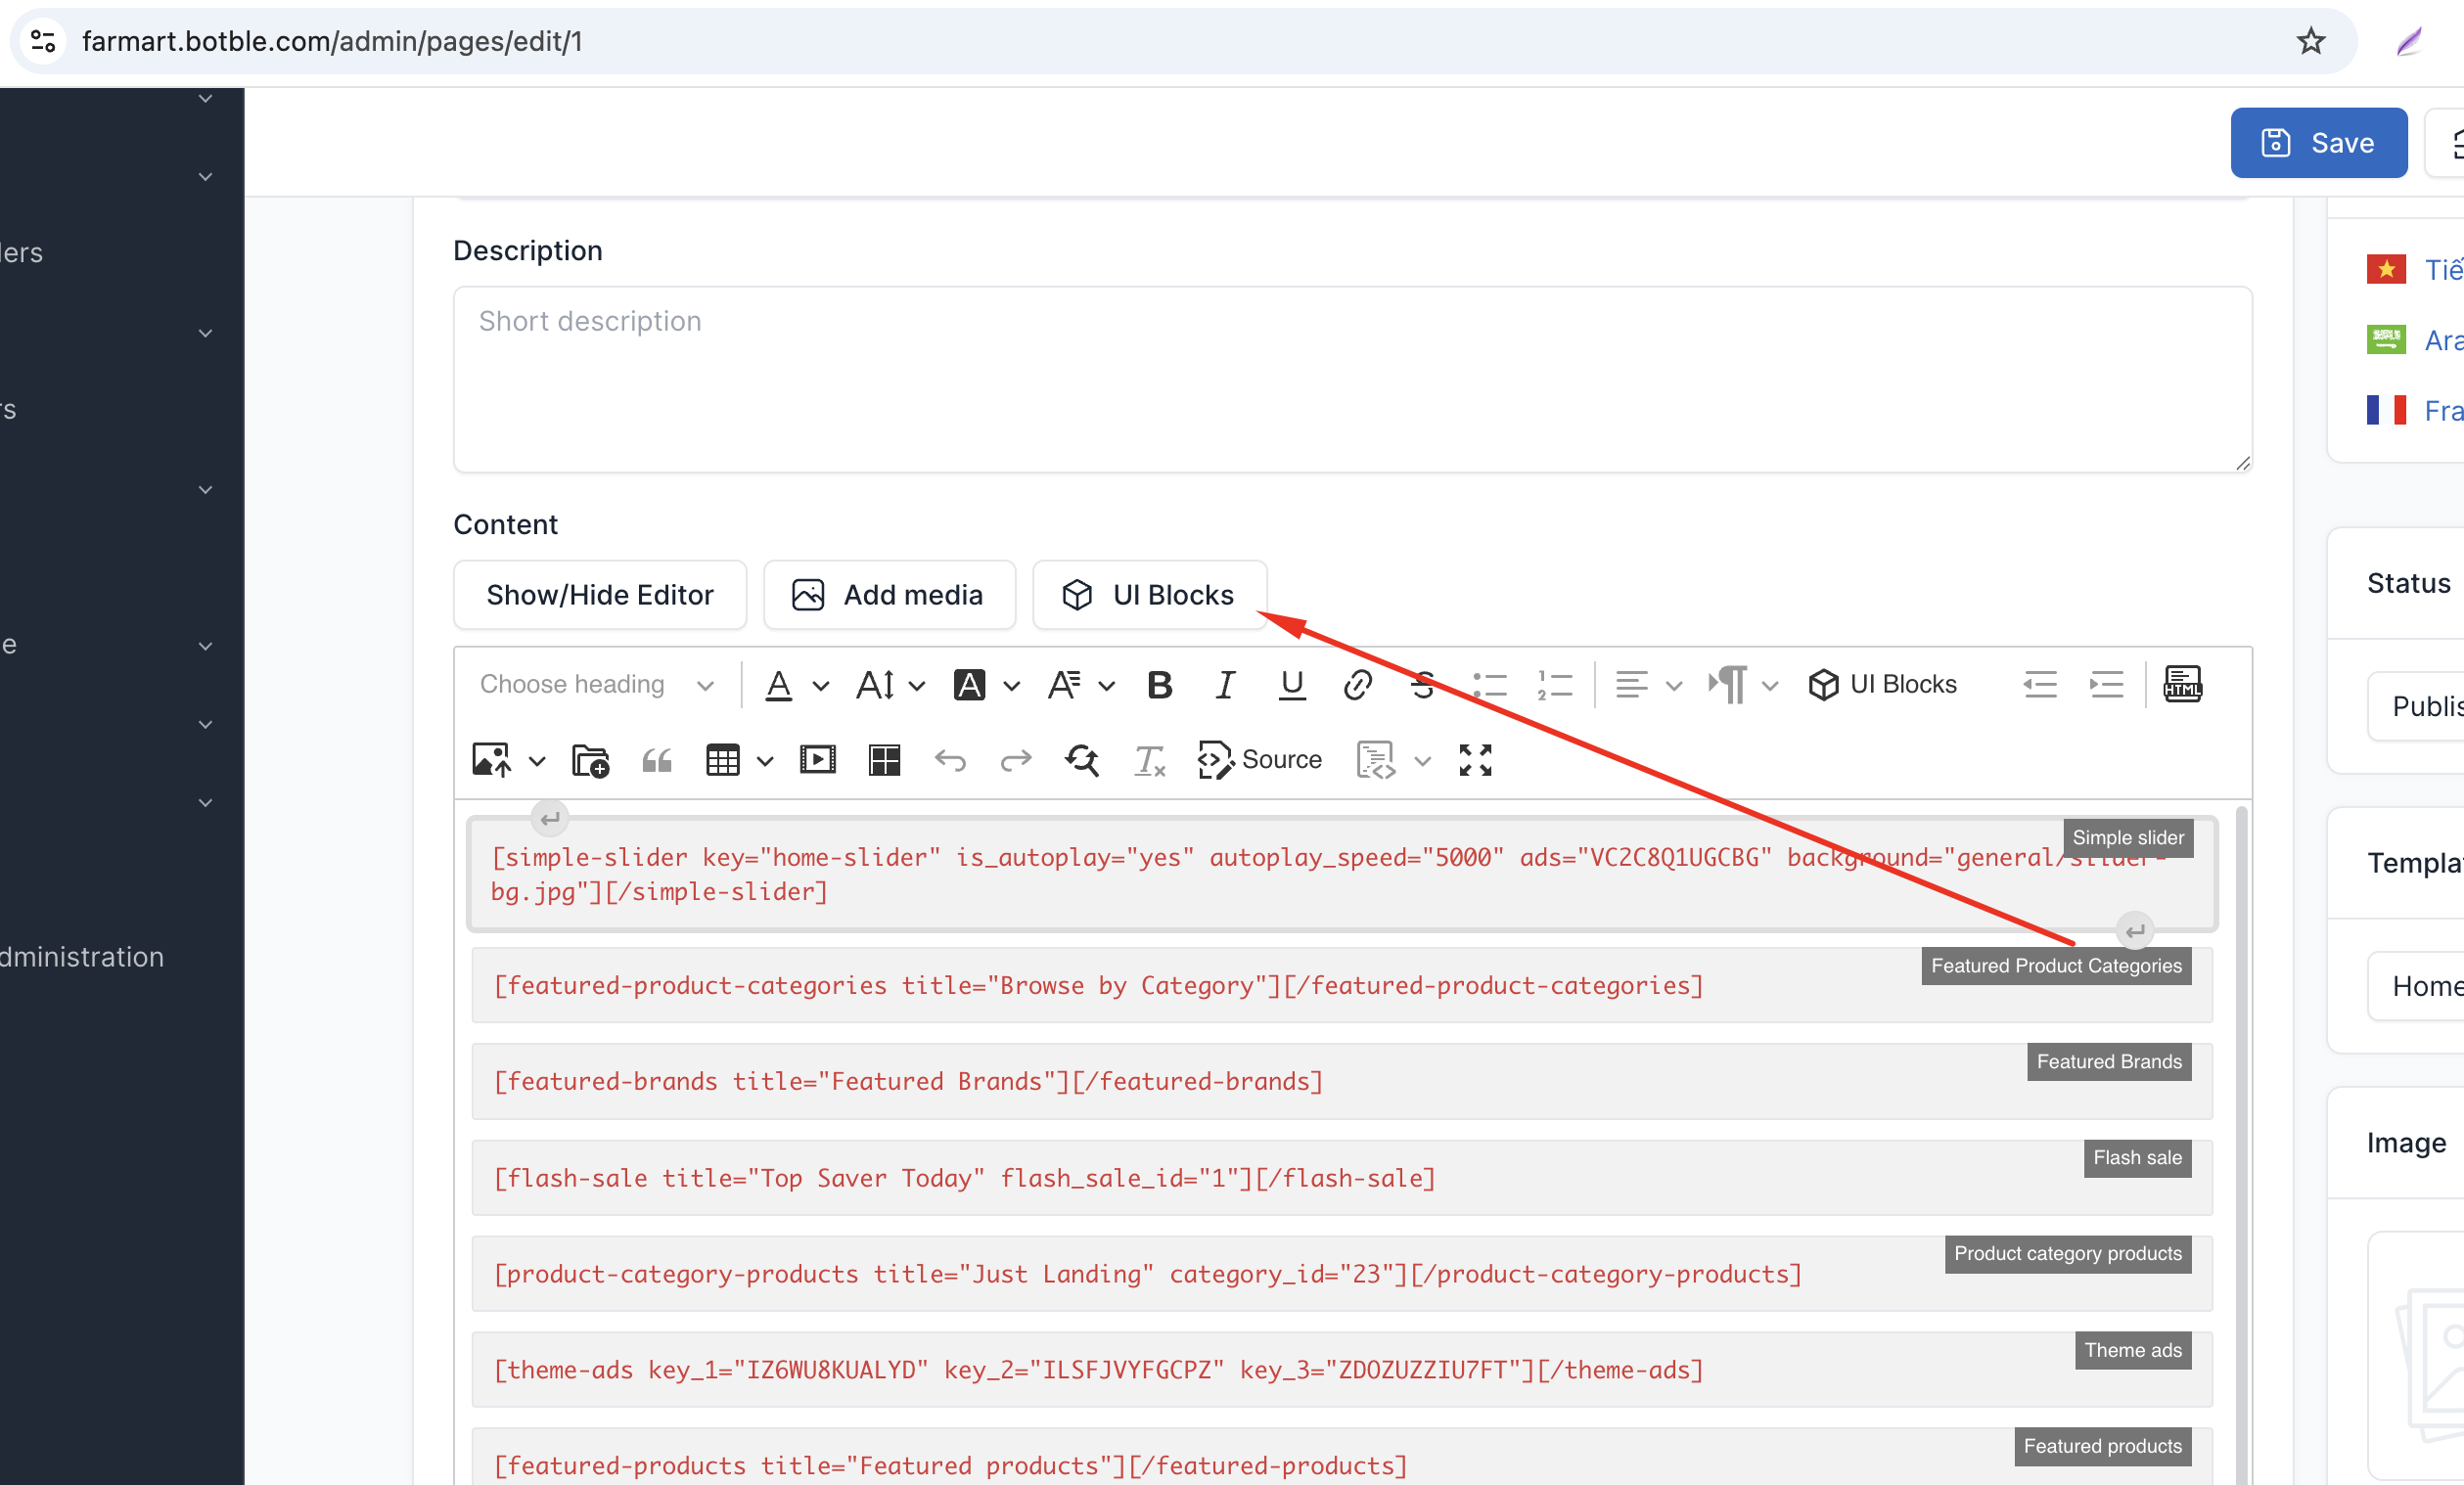This screenshot has width=2464, height=1485.
Task: Insert HTML embed with HTML icon
Action: 2182,685
